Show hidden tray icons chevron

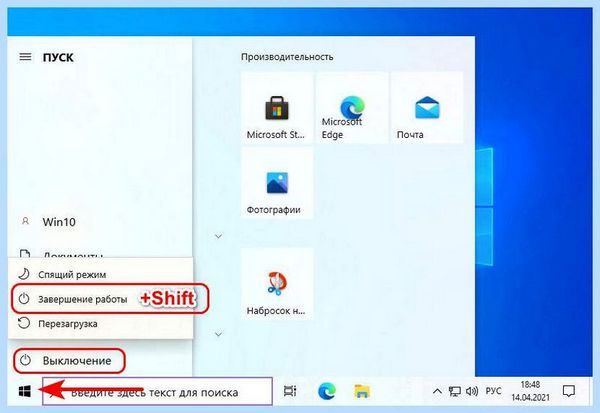pyautogui.click(x=437, y=391)
